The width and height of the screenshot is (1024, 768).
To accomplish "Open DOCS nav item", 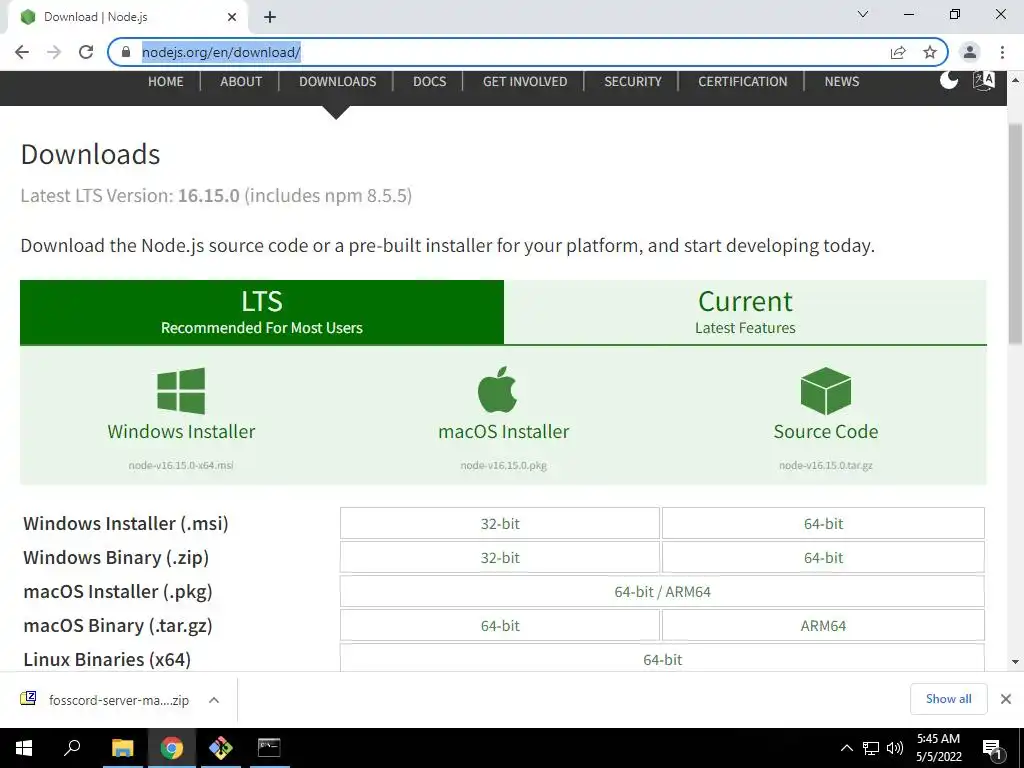I will coord(430,82).
